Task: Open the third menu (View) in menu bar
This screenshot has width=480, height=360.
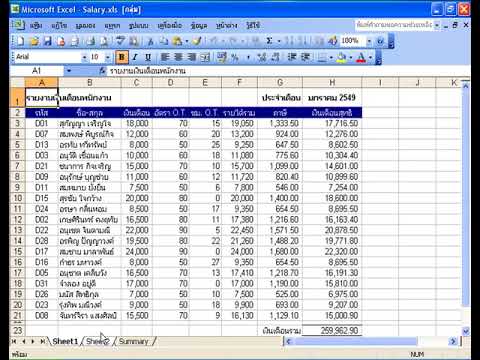Action: click(x=85, y=25)
